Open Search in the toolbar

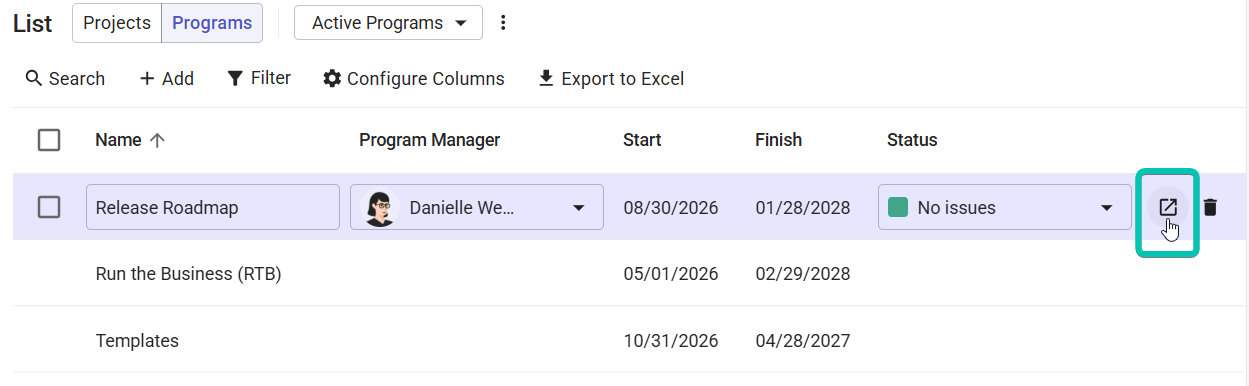[65, 78]
